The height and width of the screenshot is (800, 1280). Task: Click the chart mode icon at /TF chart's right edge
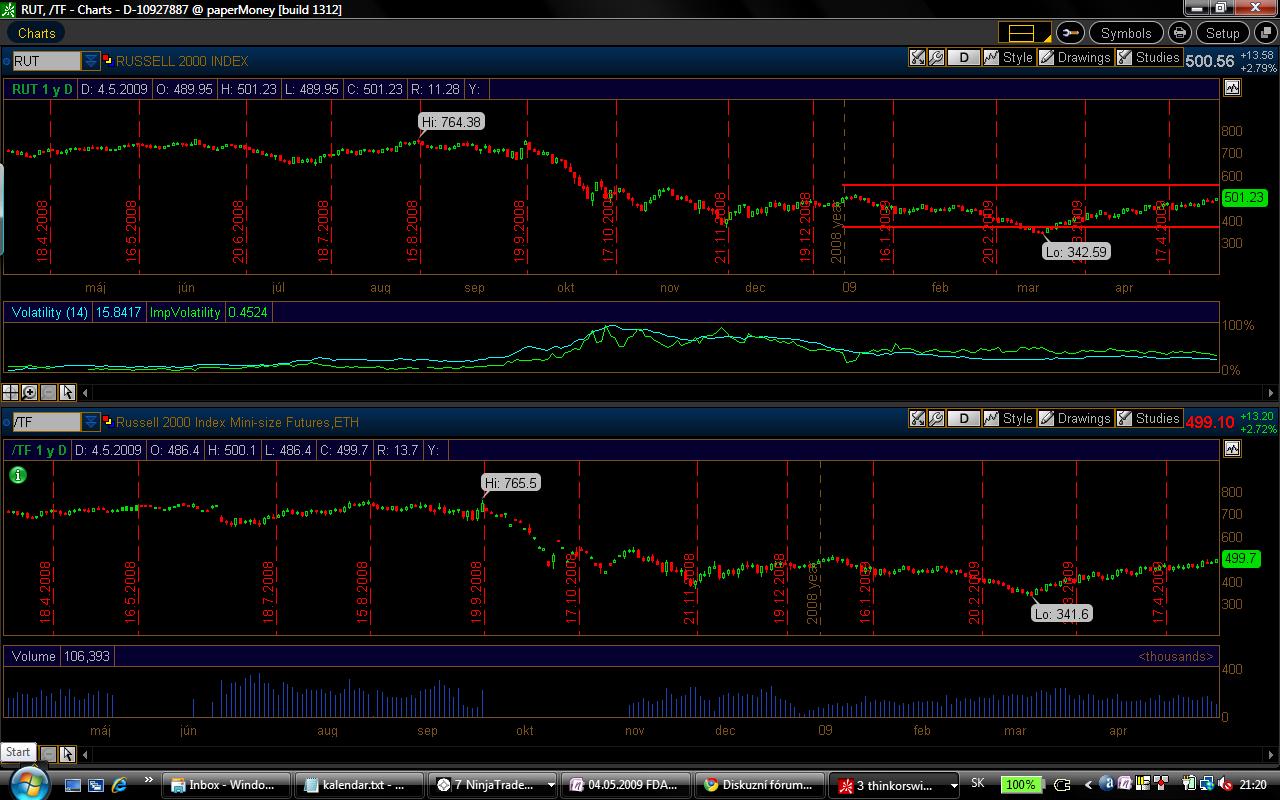[x=1231, y=449]
